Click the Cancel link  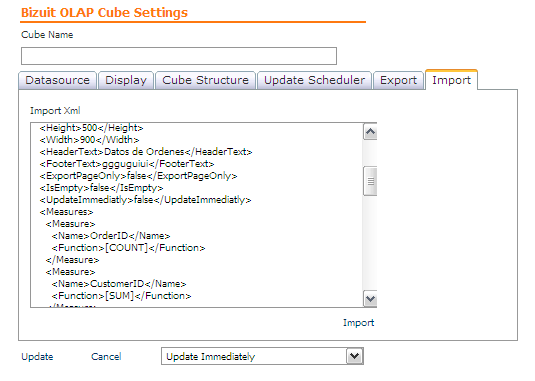click(x=106, y=357)
